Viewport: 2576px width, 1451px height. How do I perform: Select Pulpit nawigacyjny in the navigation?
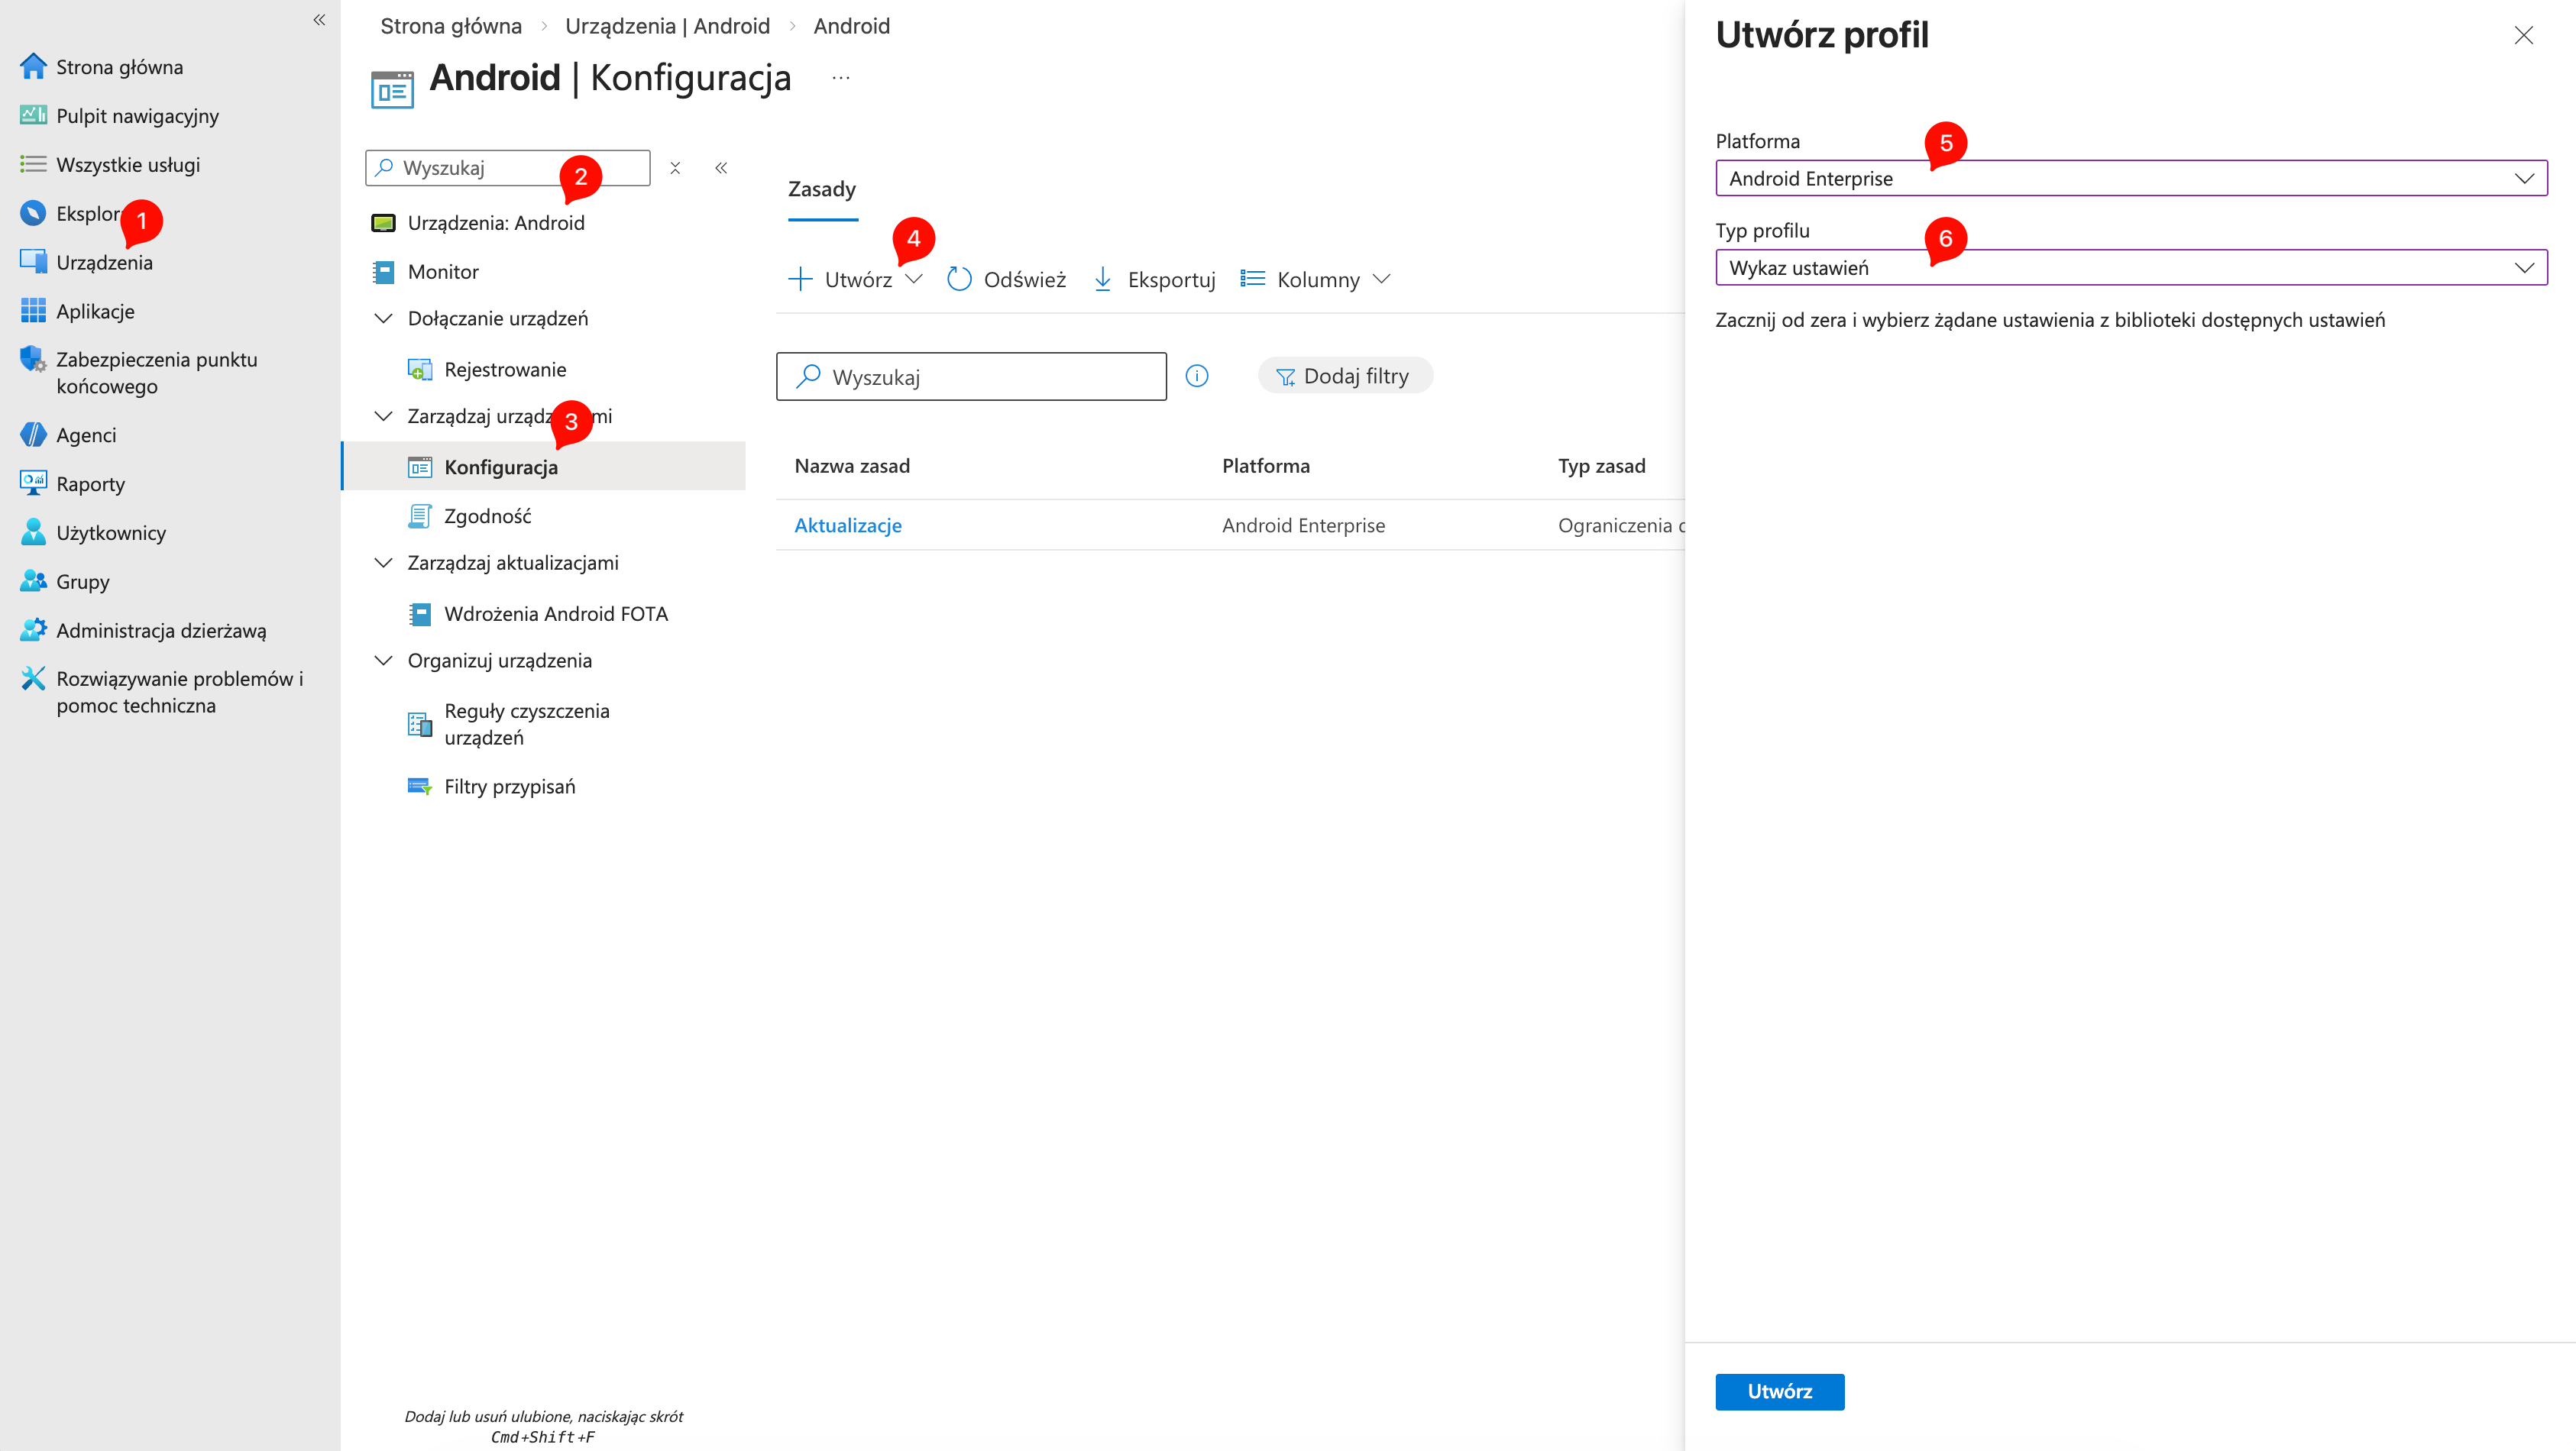137,115
